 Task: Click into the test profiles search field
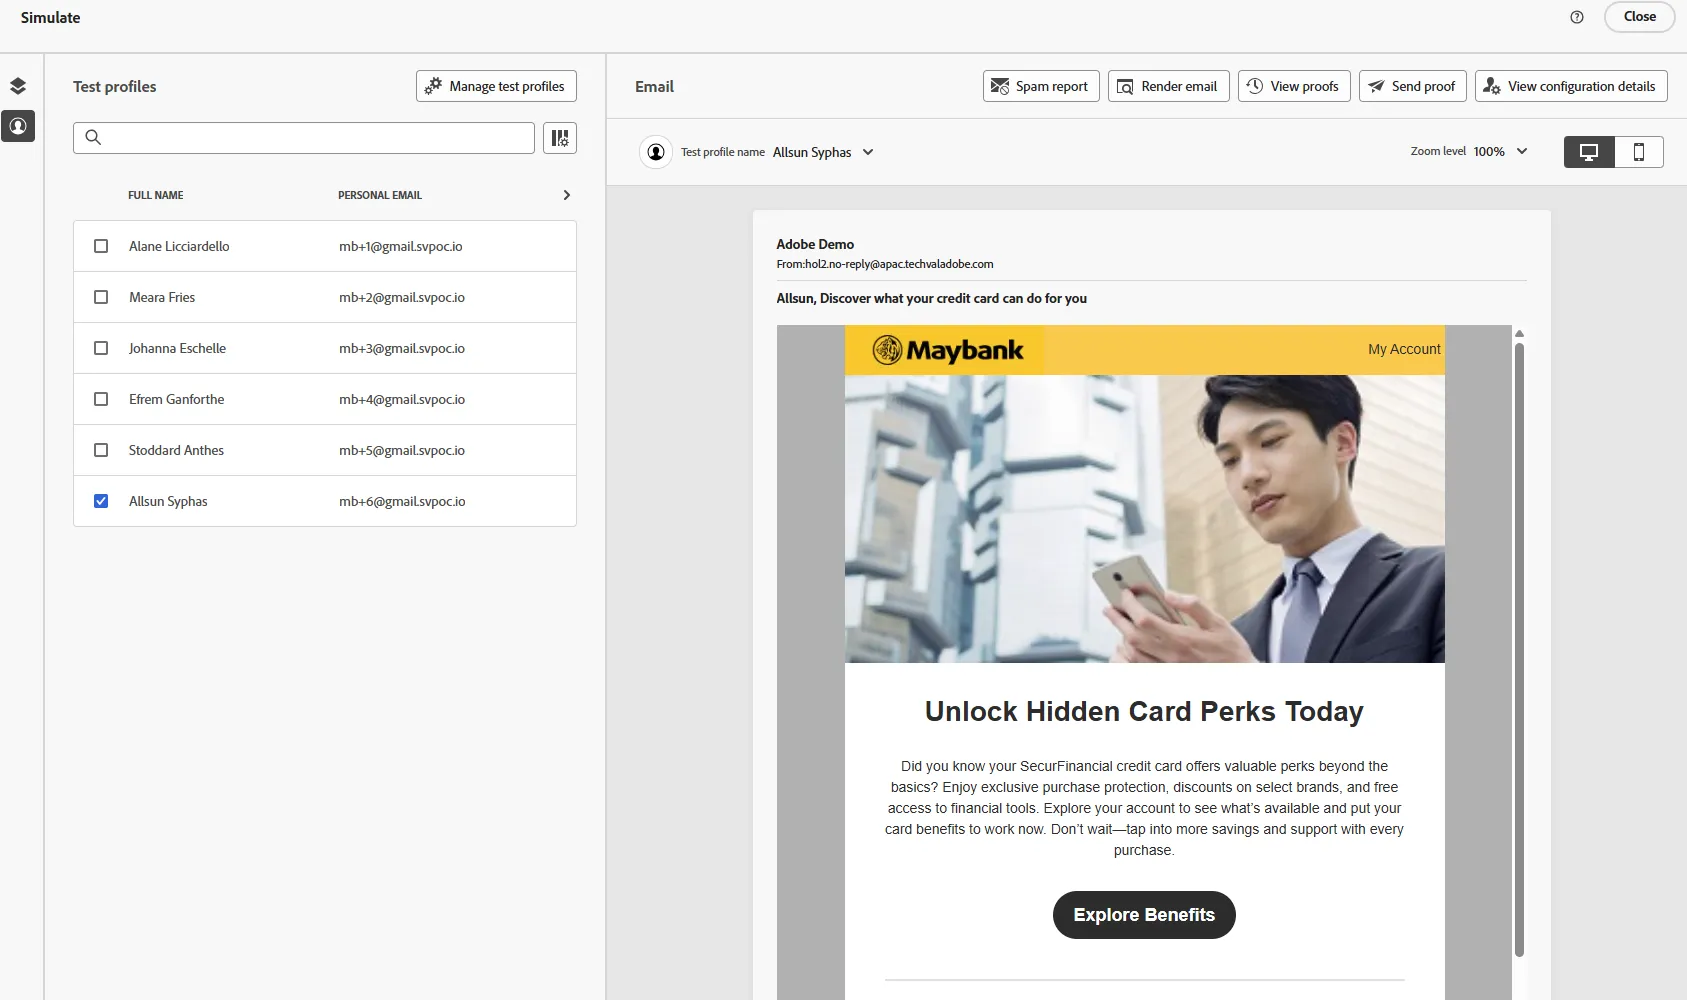(304, 138)
